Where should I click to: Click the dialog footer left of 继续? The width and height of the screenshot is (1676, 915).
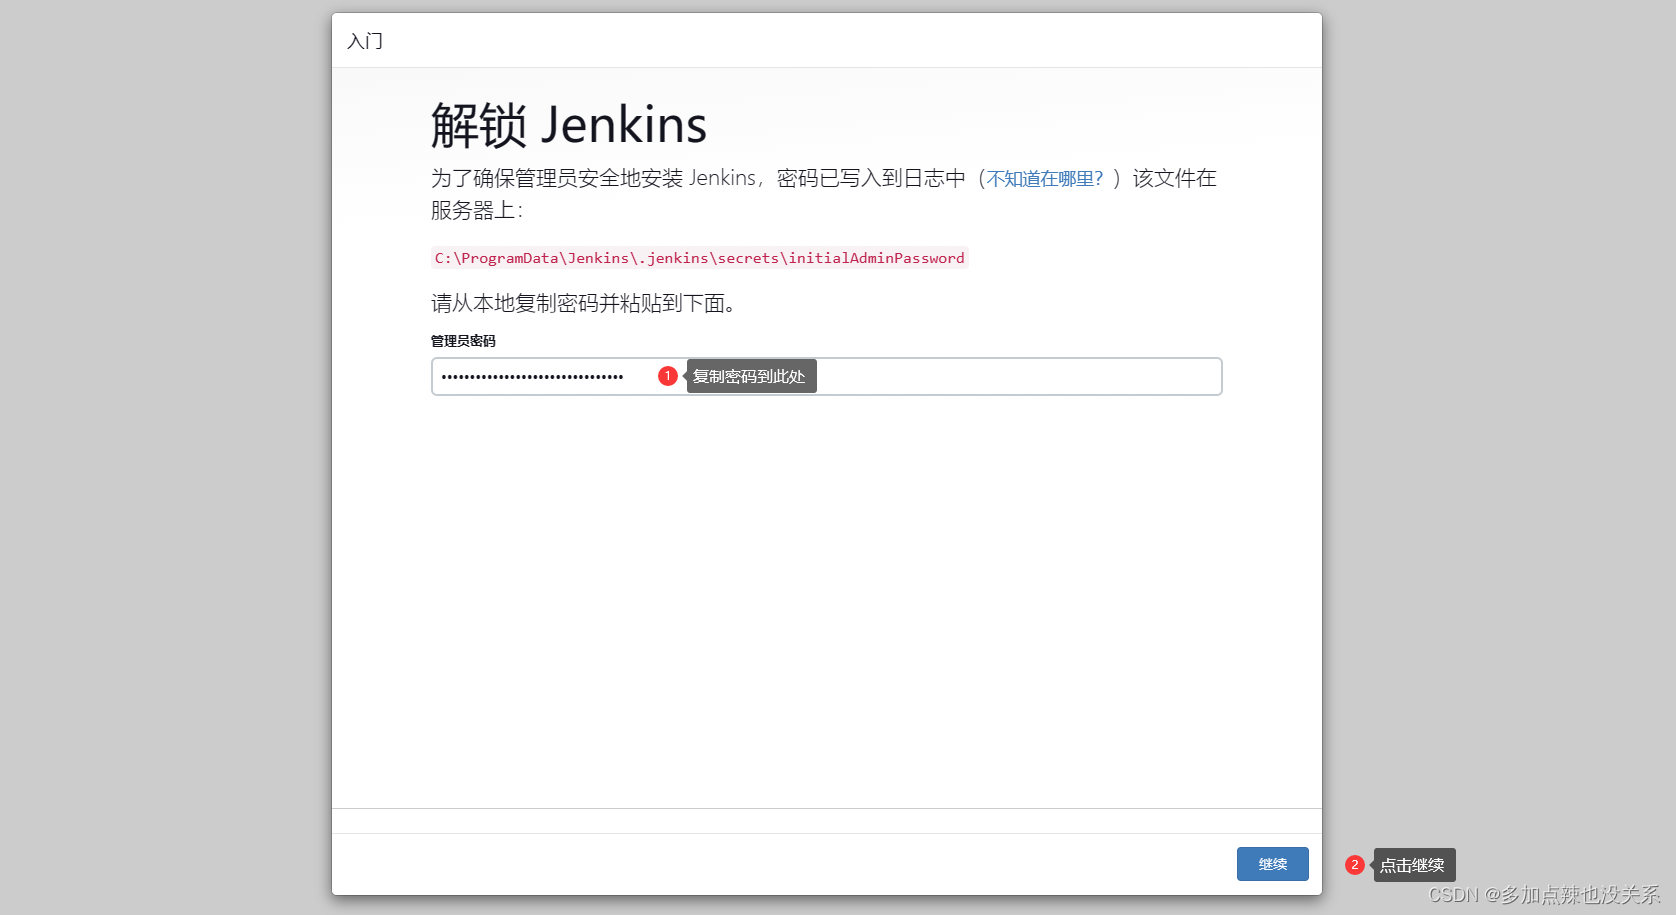coord(780,864)
